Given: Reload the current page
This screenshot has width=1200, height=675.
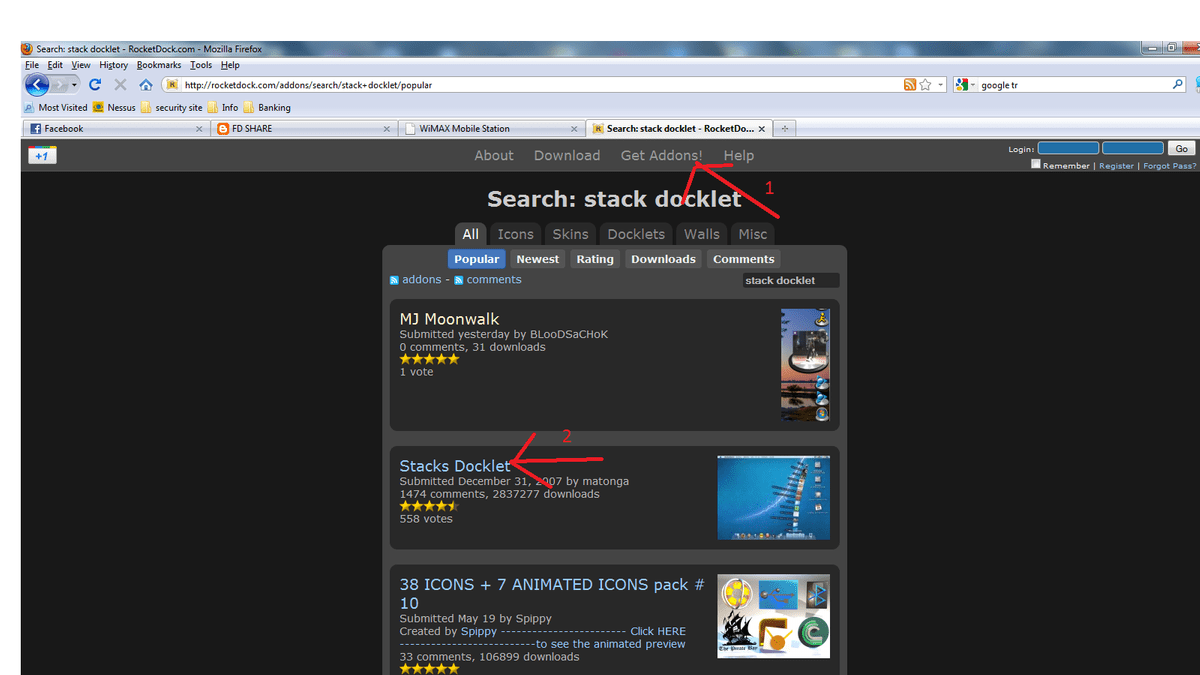Looking at the screenshot, I should [x=95, y=85].
